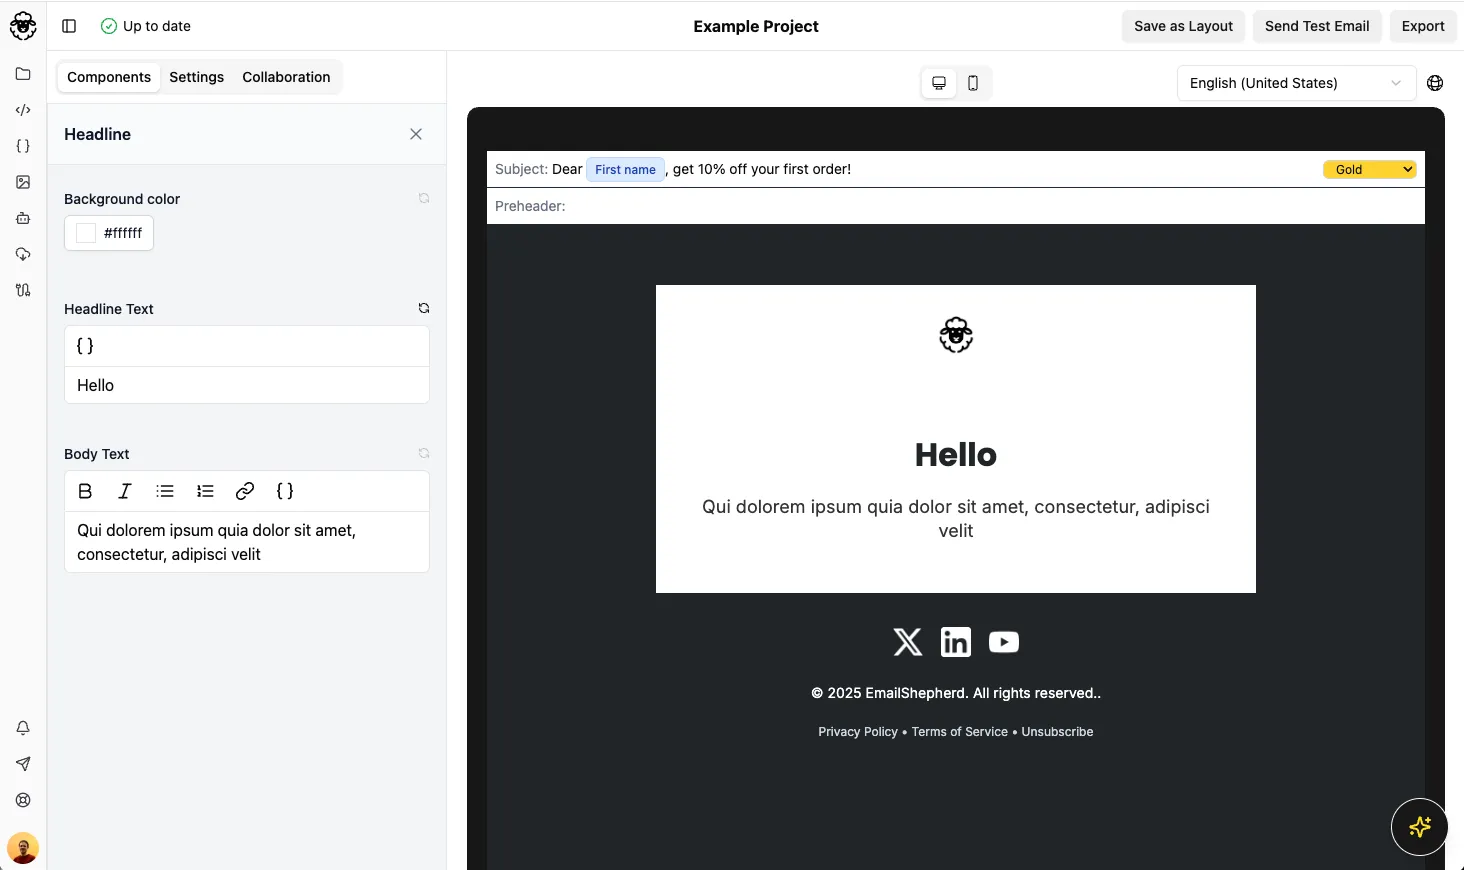Screen dimensions: 1464x870
Task: Apply bold formatting in Body Text
Action: point(85,491)
